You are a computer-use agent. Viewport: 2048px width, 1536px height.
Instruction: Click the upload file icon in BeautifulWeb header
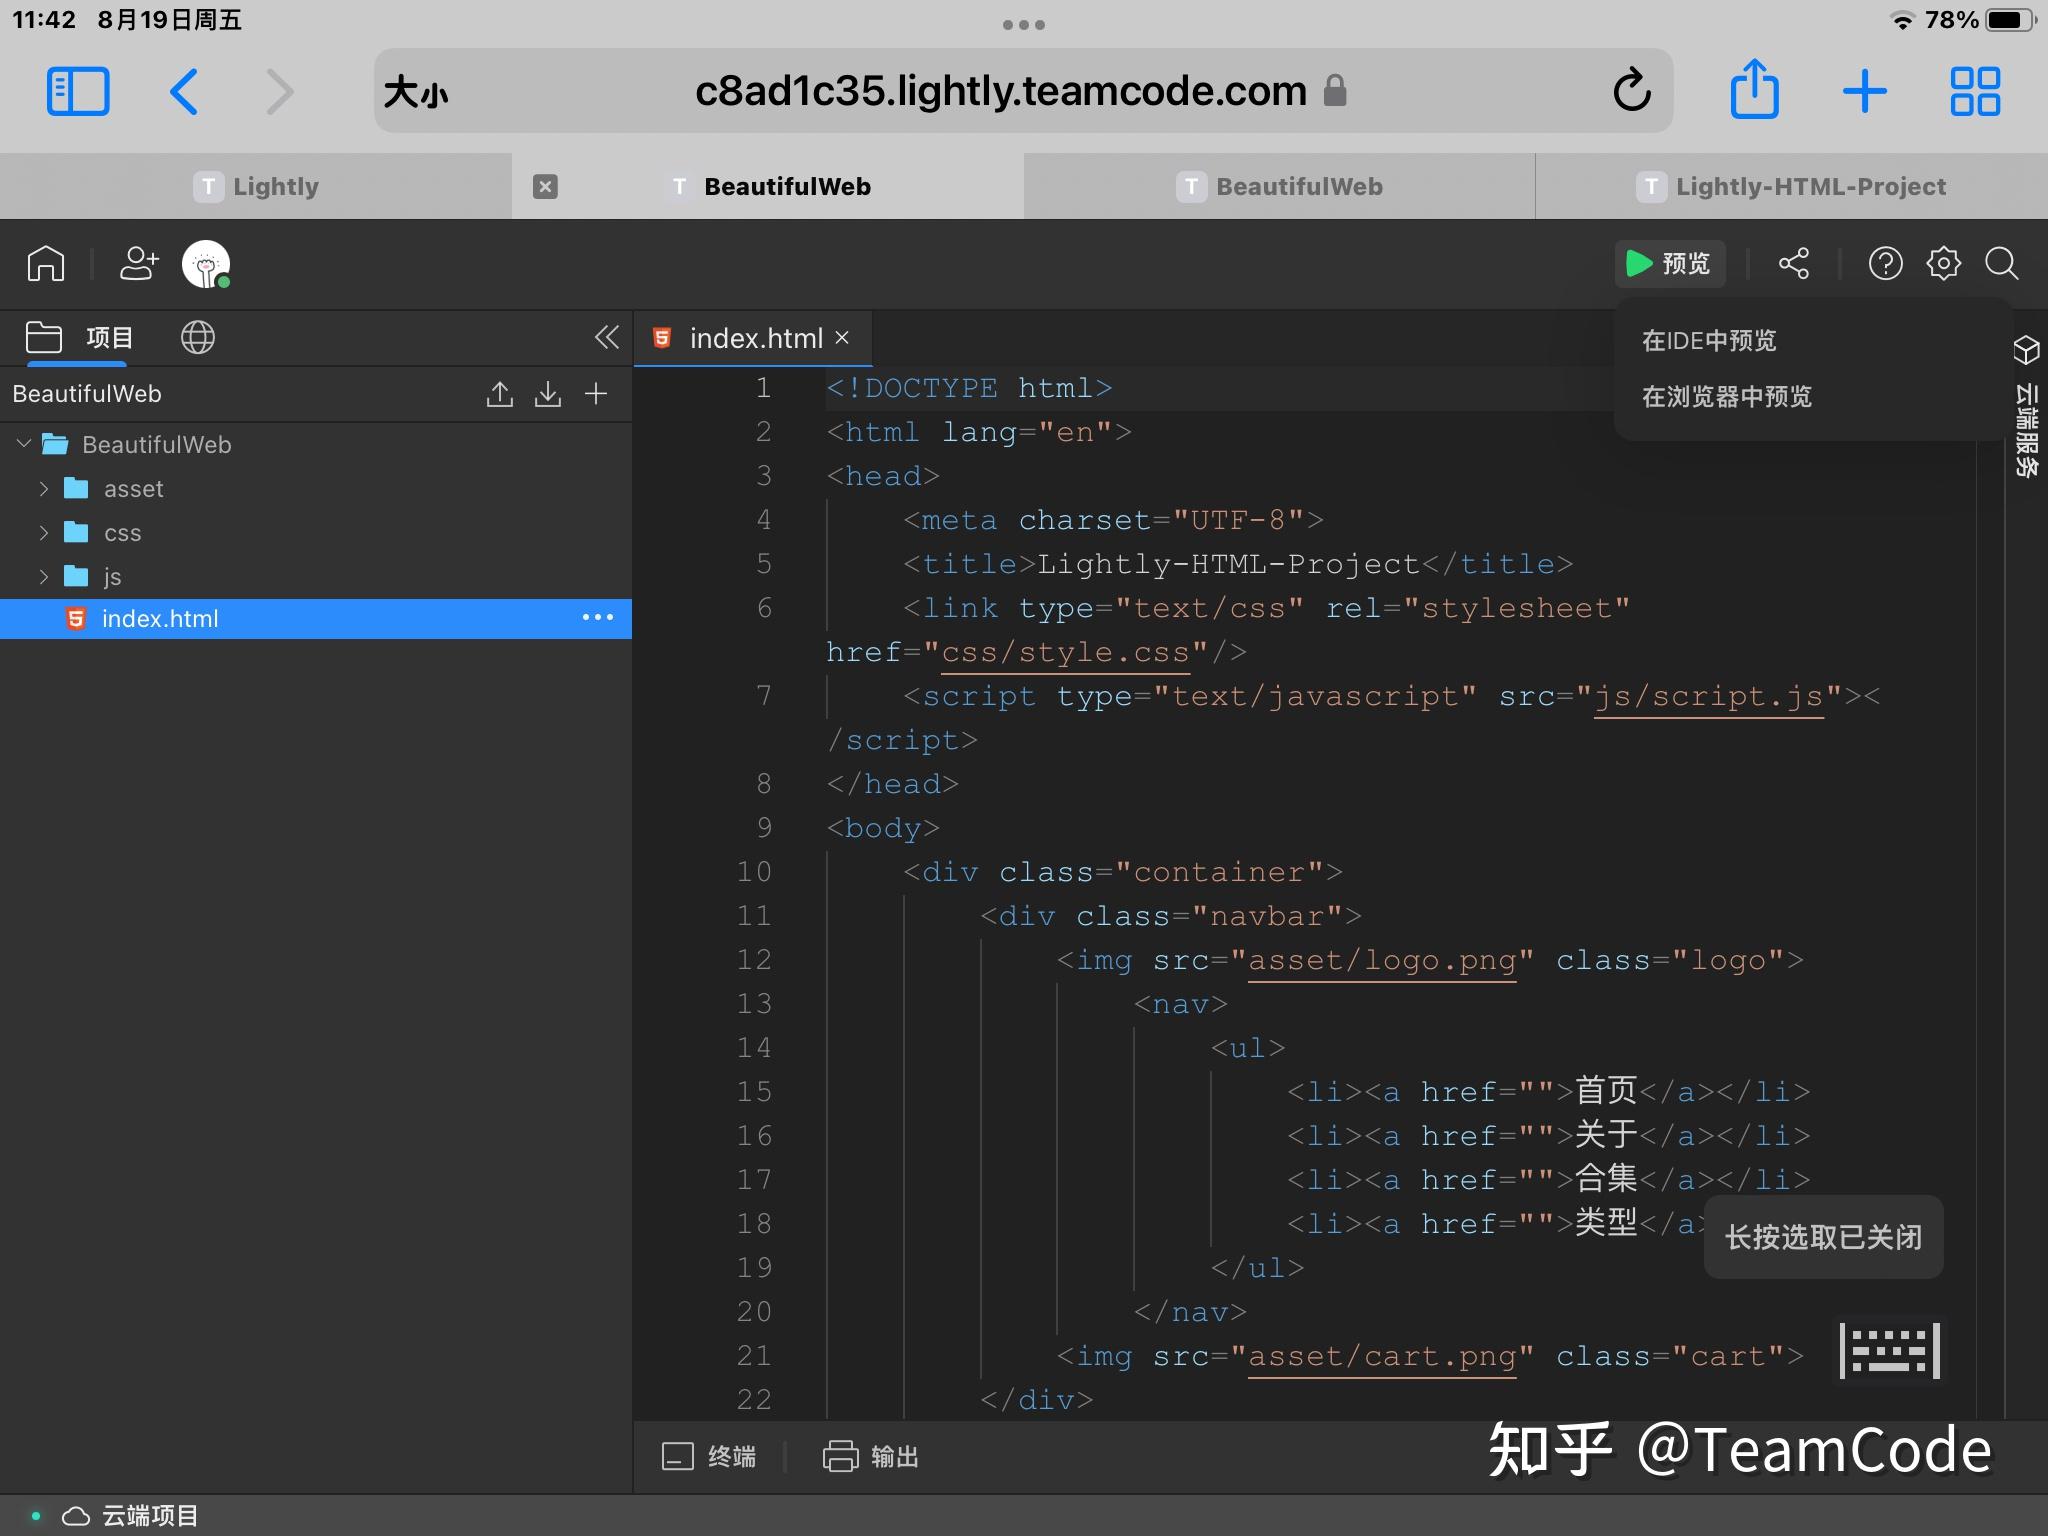click(x=500, y=394)
